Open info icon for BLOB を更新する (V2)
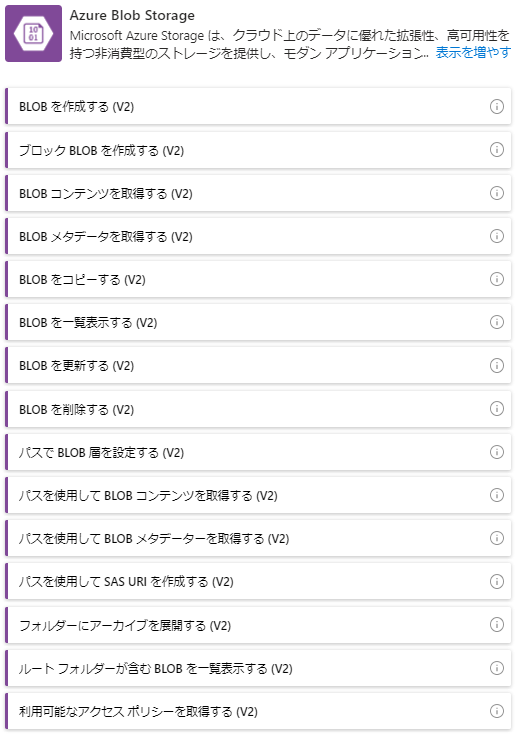Screen dimensions: 518x739 [x=496, y=366]
